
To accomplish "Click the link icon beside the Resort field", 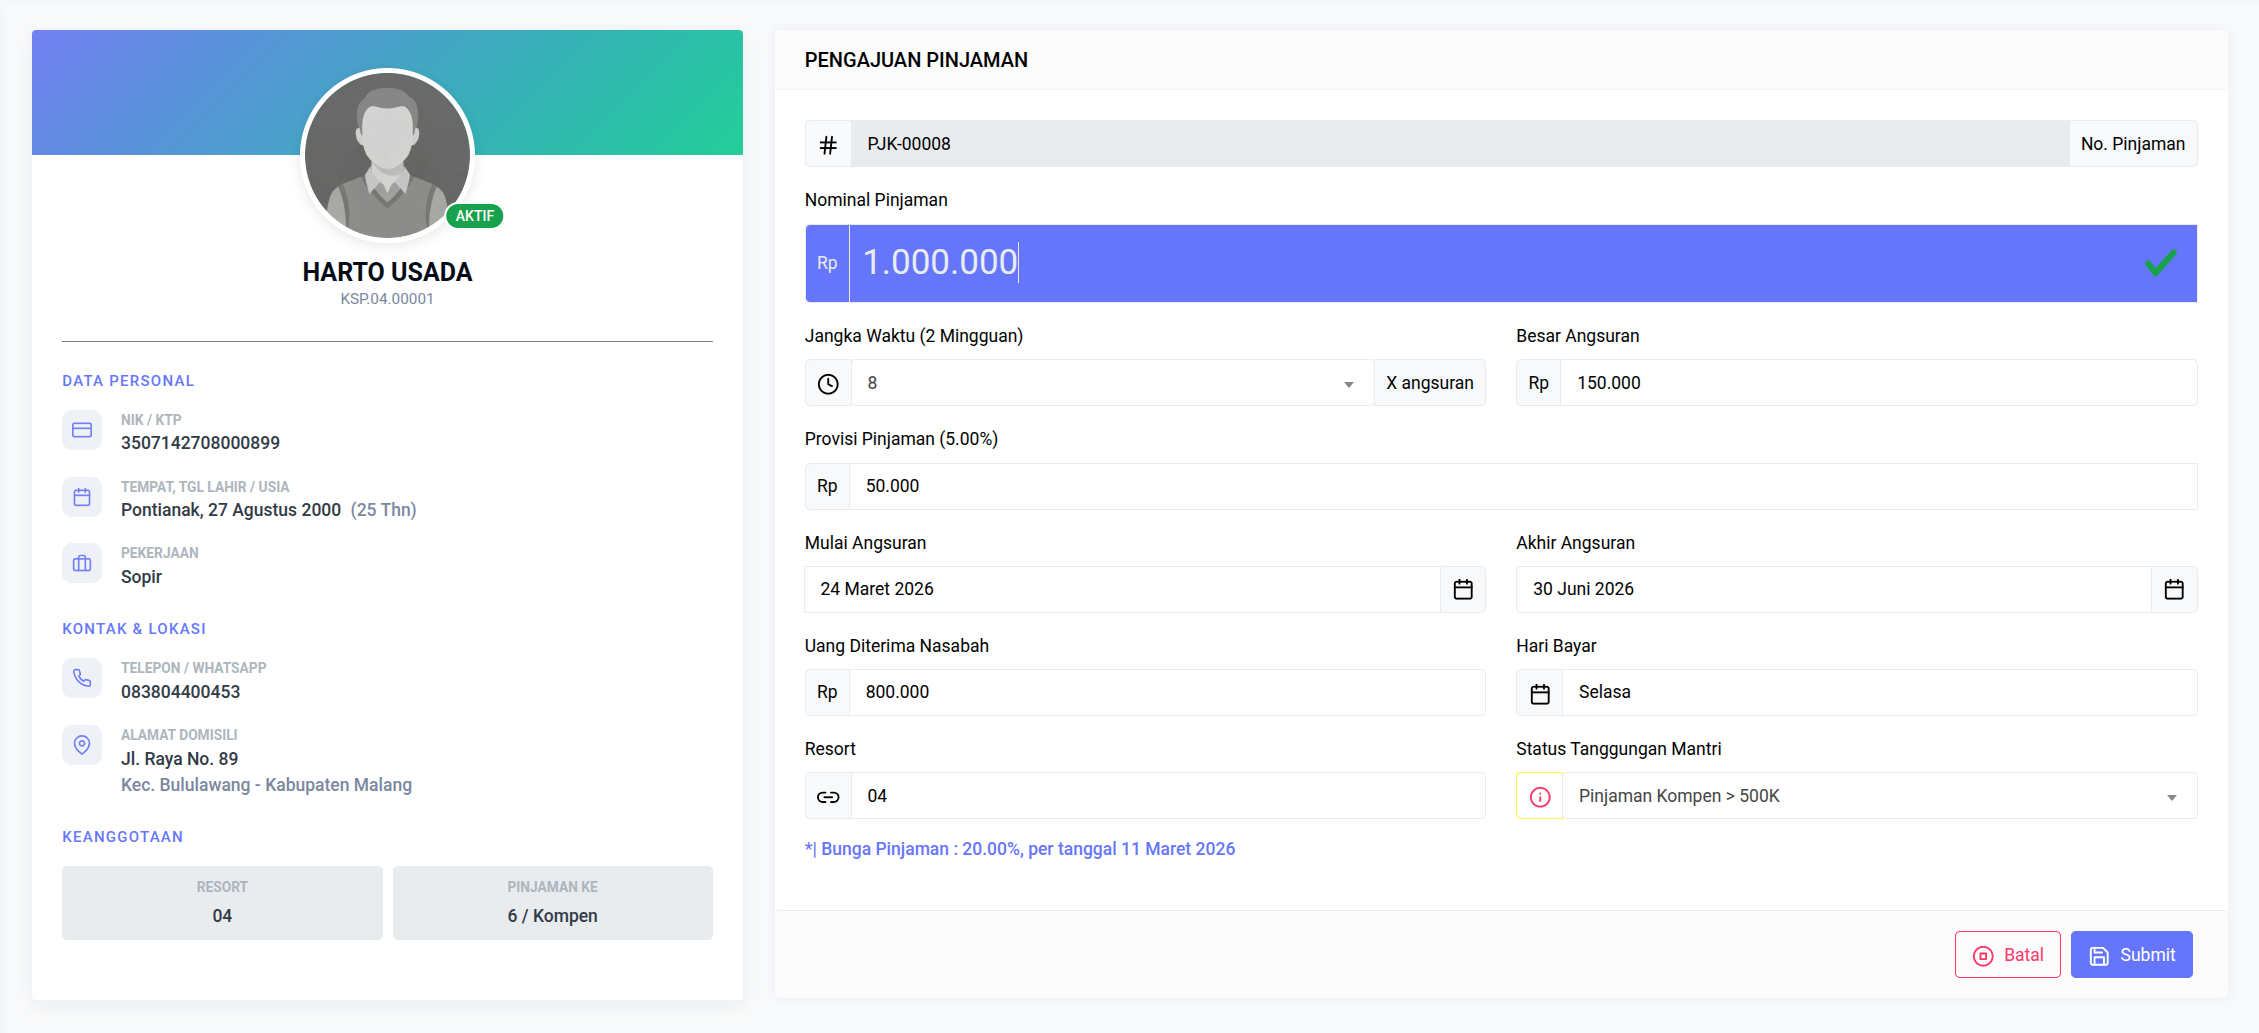I will pyautogui.click(x=827, y=795).
